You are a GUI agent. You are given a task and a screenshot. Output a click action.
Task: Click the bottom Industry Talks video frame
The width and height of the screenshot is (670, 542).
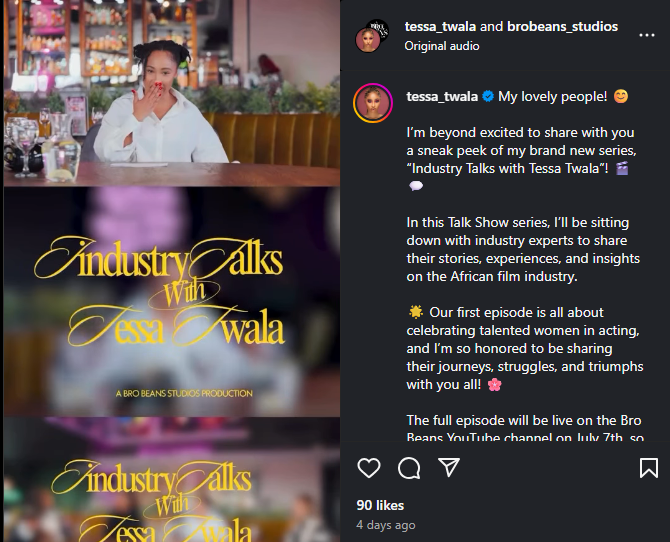172,480
